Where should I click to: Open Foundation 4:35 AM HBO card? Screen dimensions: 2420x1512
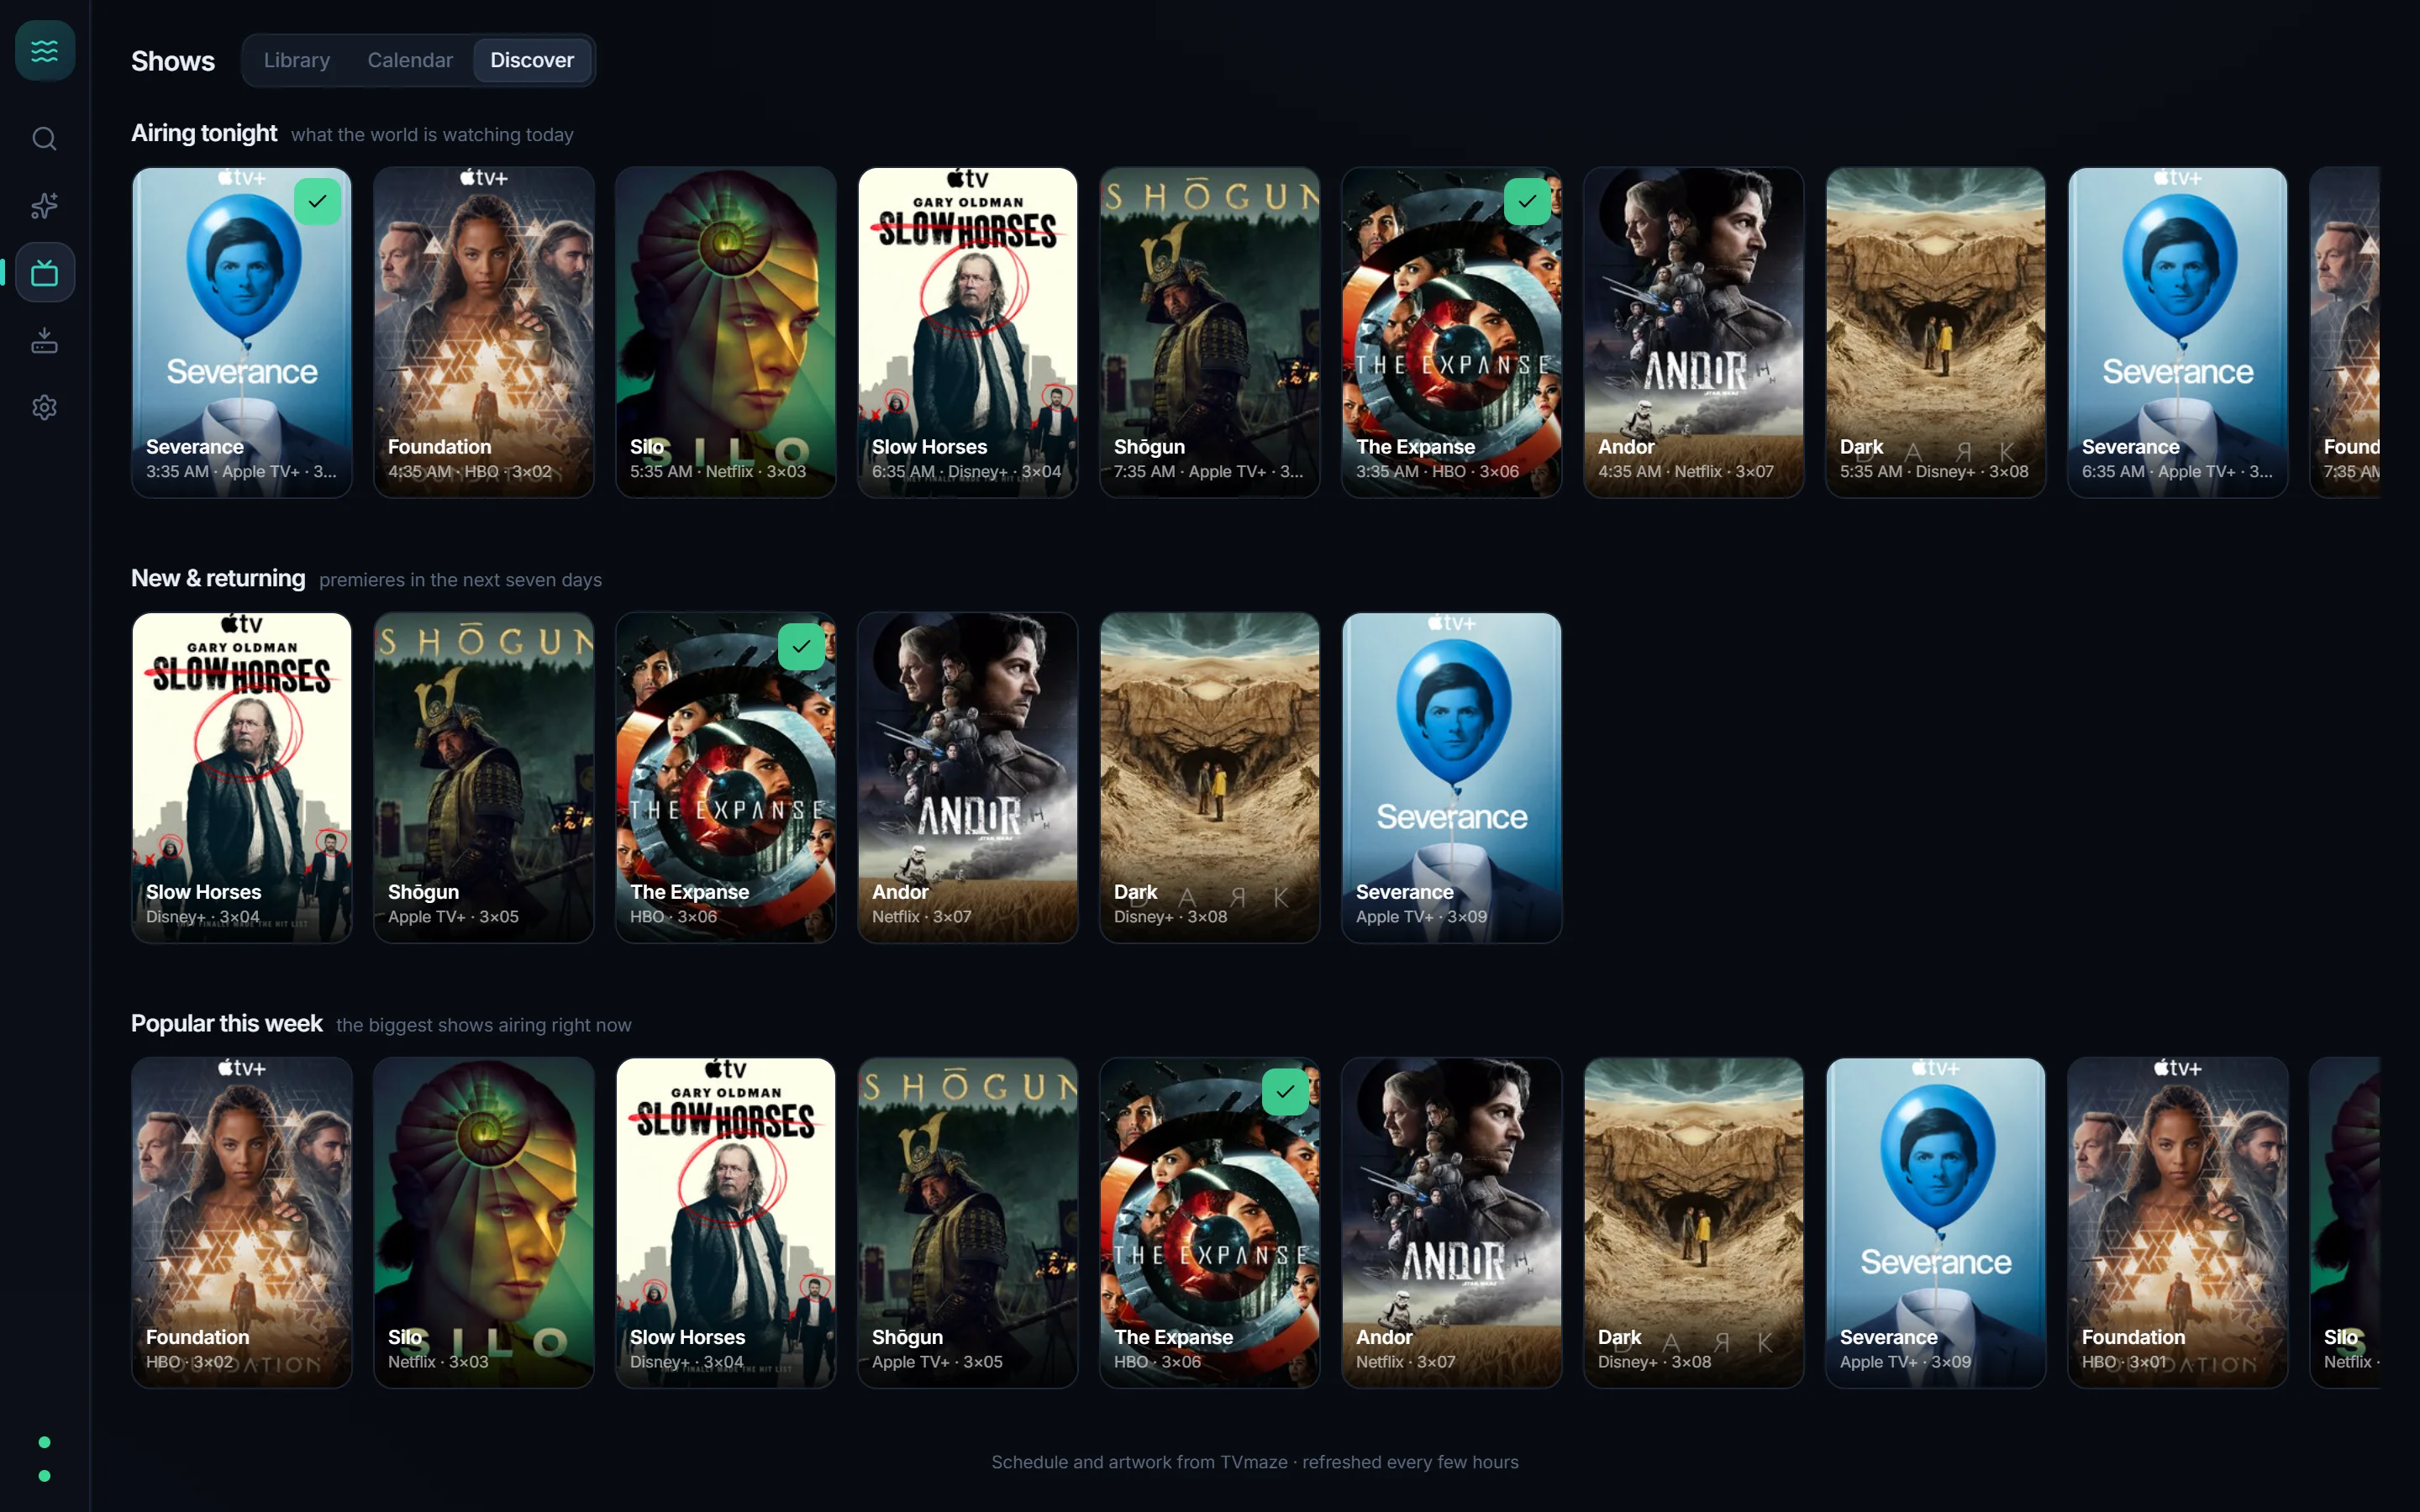(x=484, y=332)
